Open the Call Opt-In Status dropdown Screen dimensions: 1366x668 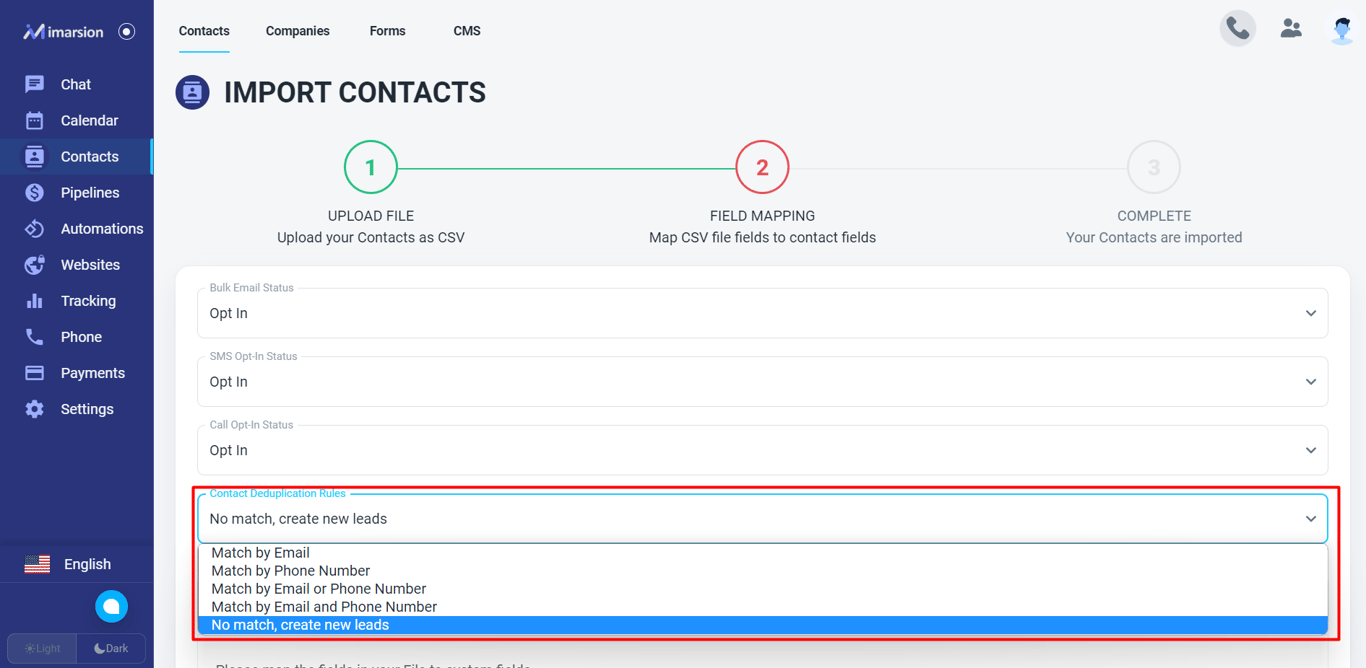click(x=762, y=450)
